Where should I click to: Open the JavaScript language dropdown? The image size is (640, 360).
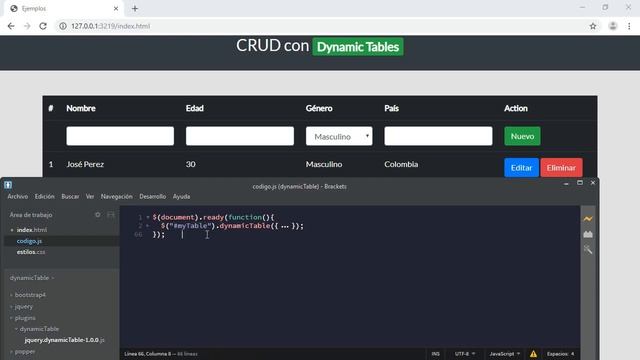click(x=504, y=354)
